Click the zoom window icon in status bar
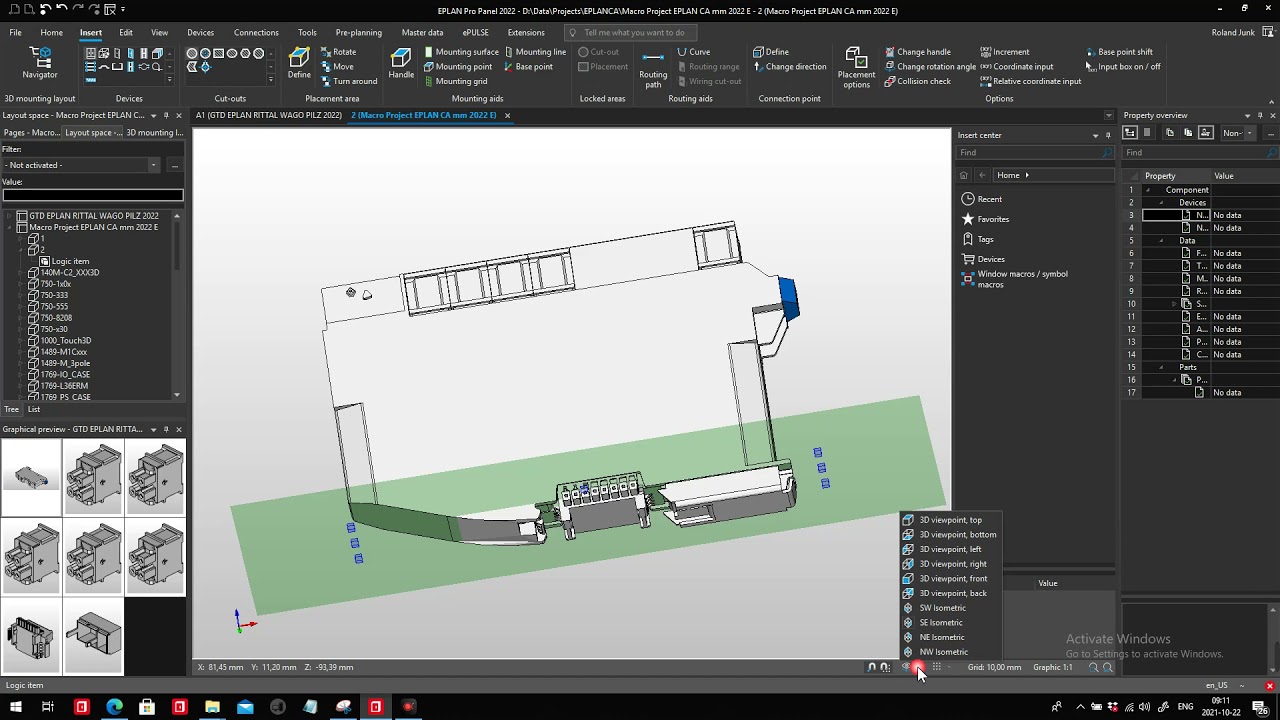This screenshot has height=720, width=1280. tap(1093, 667)
